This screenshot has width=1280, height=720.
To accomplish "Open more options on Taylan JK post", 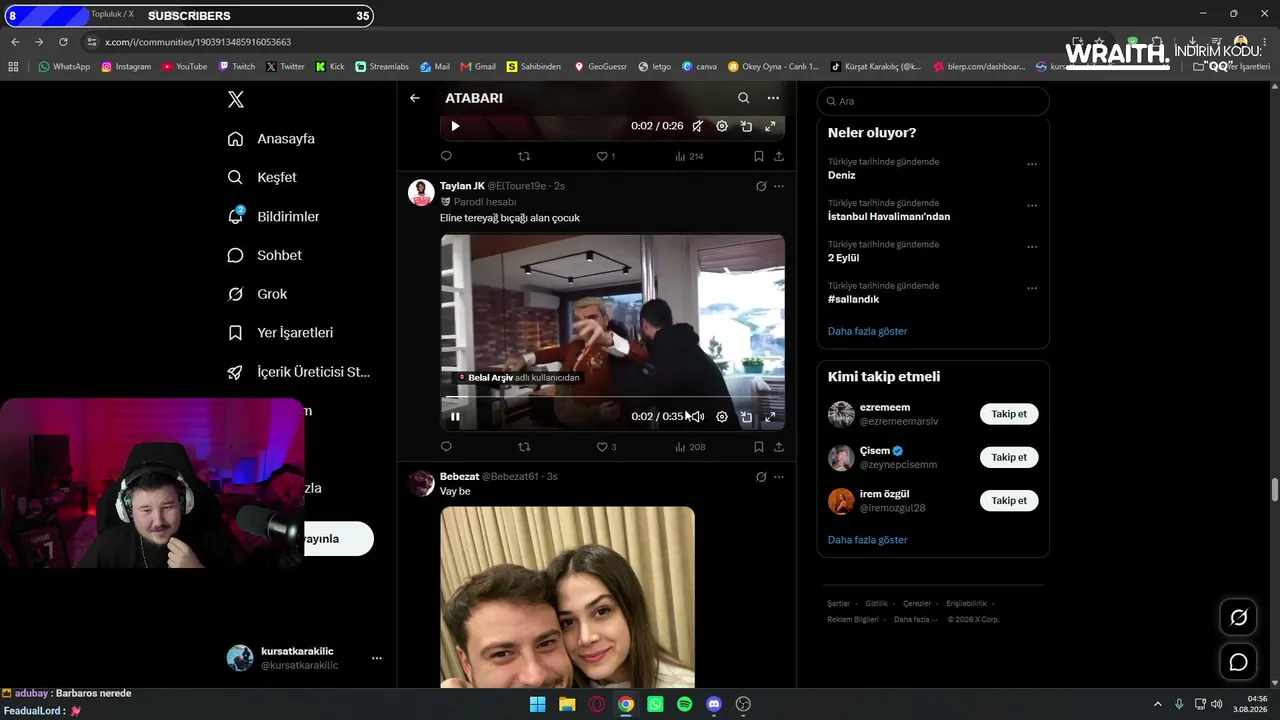I will tap(779, 186).
